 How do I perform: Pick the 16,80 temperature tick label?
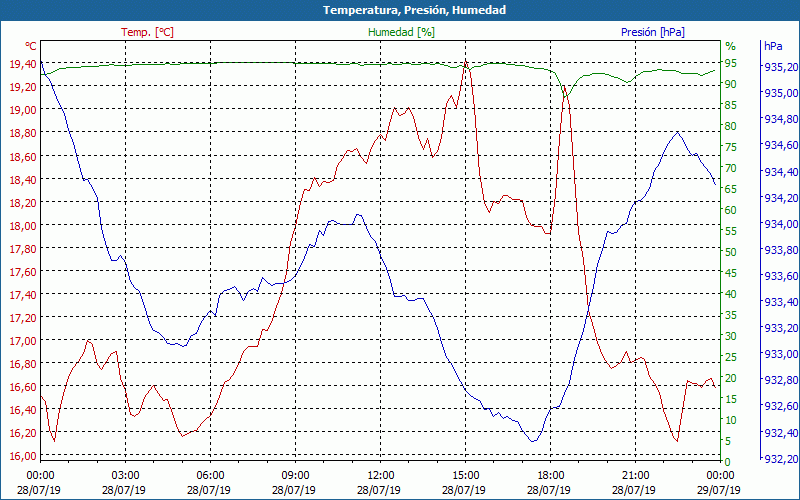(x=23, y=363)
